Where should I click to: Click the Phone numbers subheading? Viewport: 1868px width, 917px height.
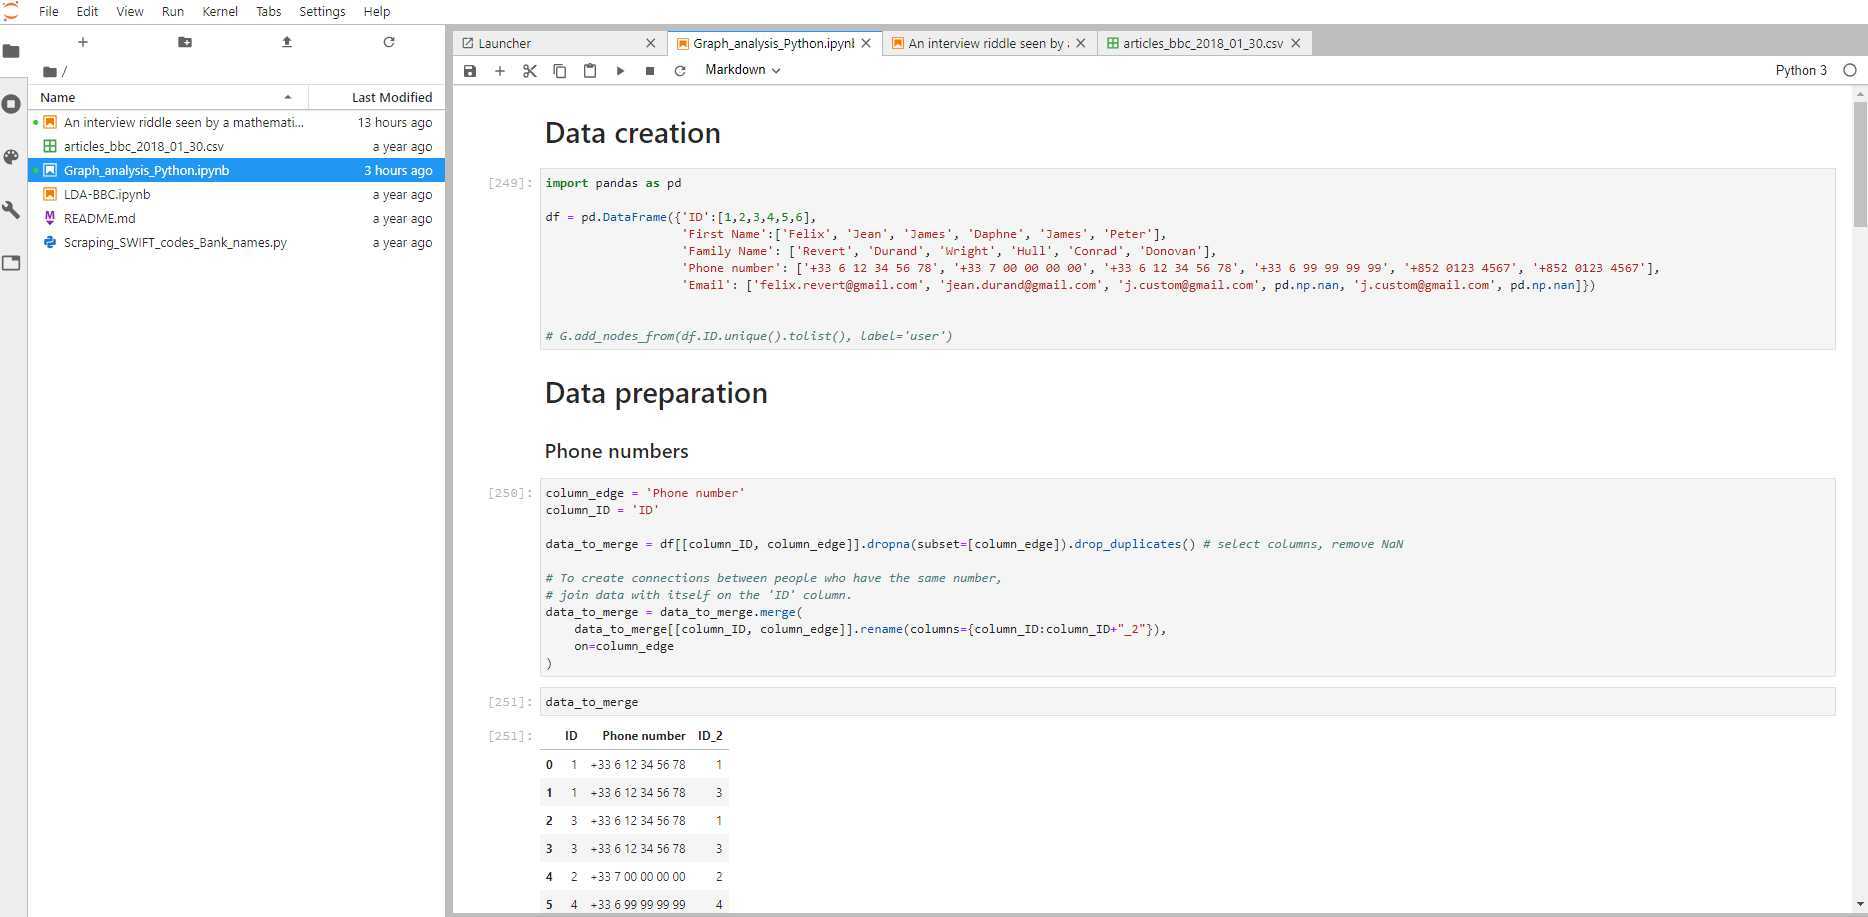[x=616, y=451]
